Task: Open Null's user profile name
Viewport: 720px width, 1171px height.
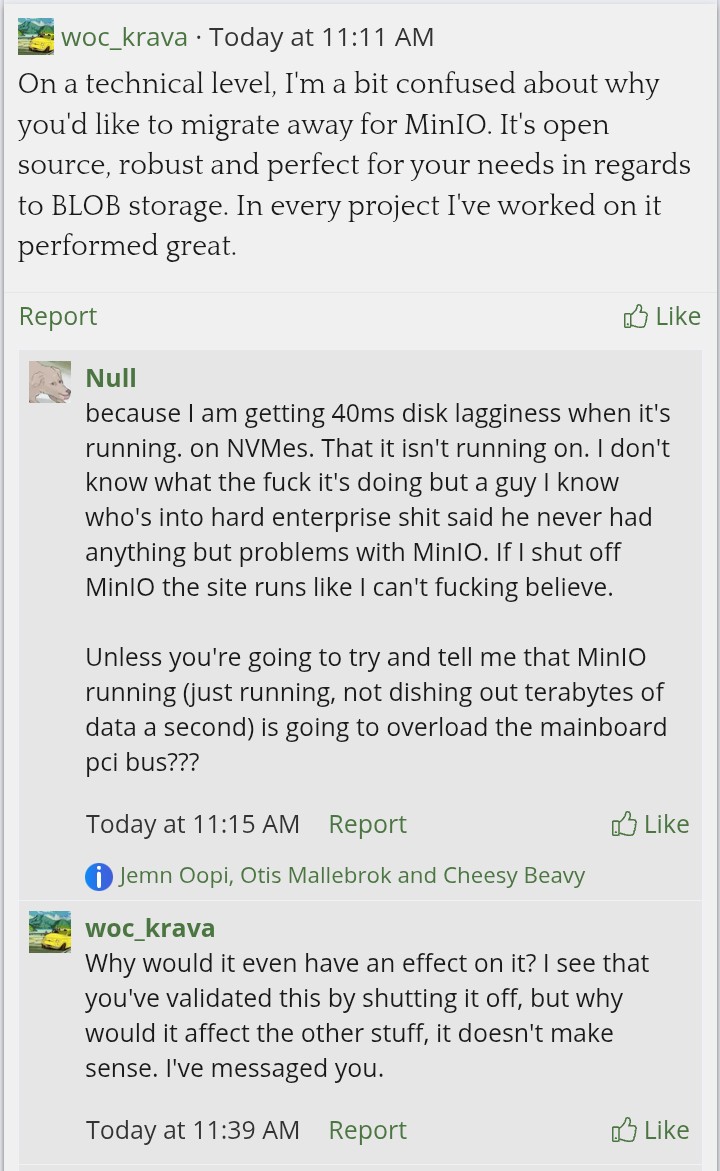Action: pos(111,378)
